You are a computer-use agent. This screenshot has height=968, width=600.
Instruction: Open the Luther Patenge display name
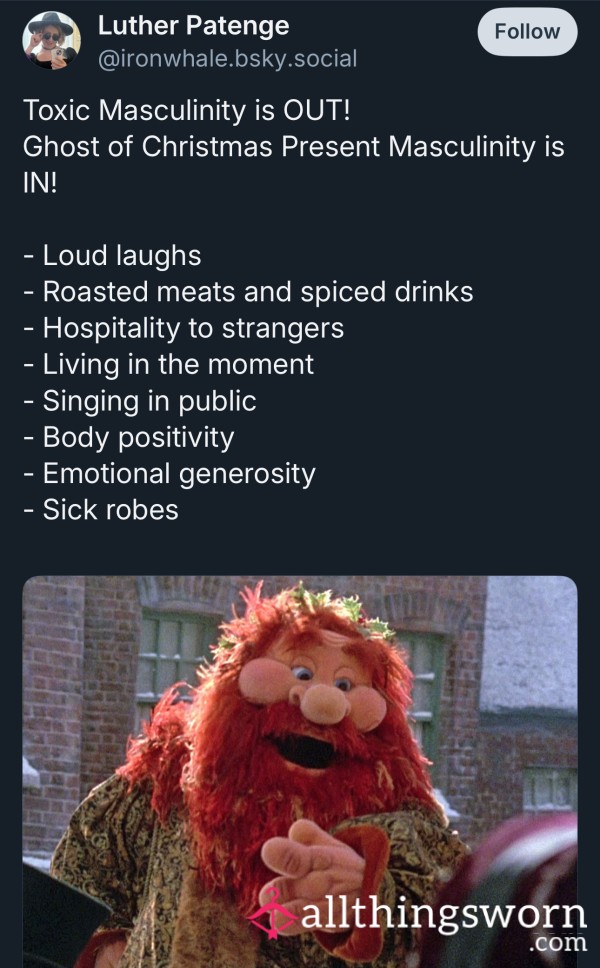tap(193, 25)
